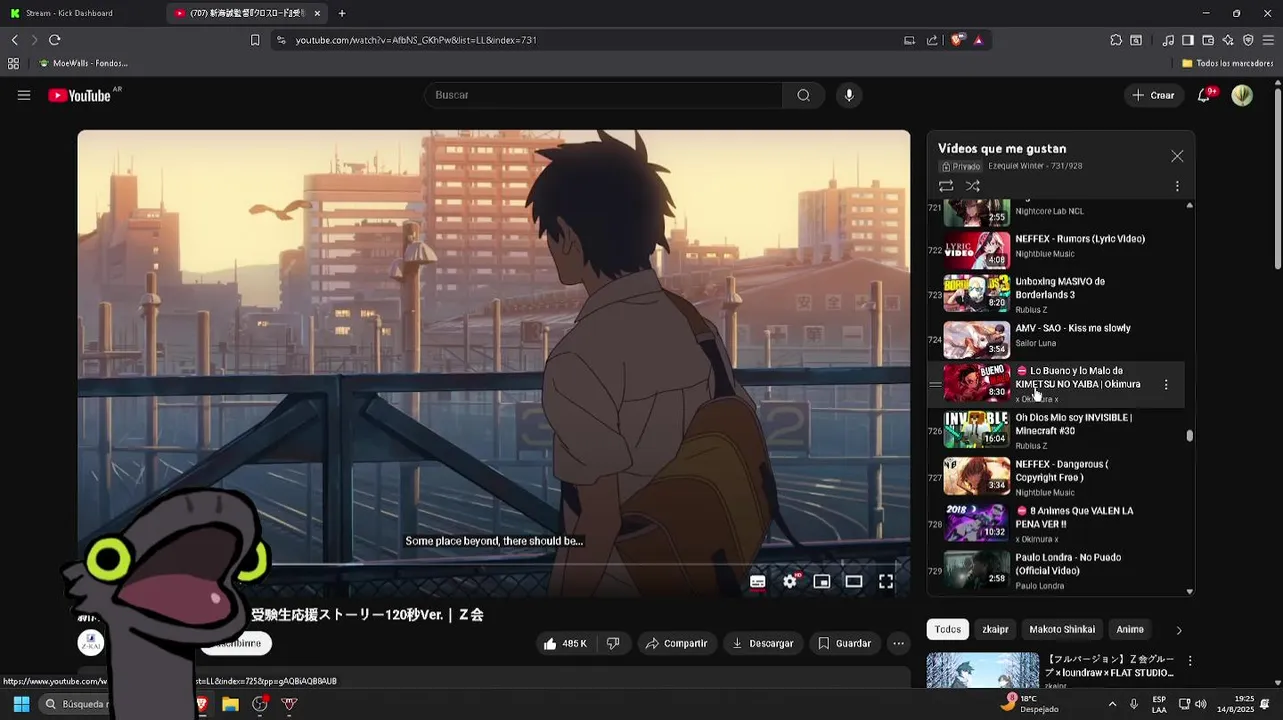Select the Anime chip
The height and width of the screenshot is (720, 1283).
[1130, 629]
